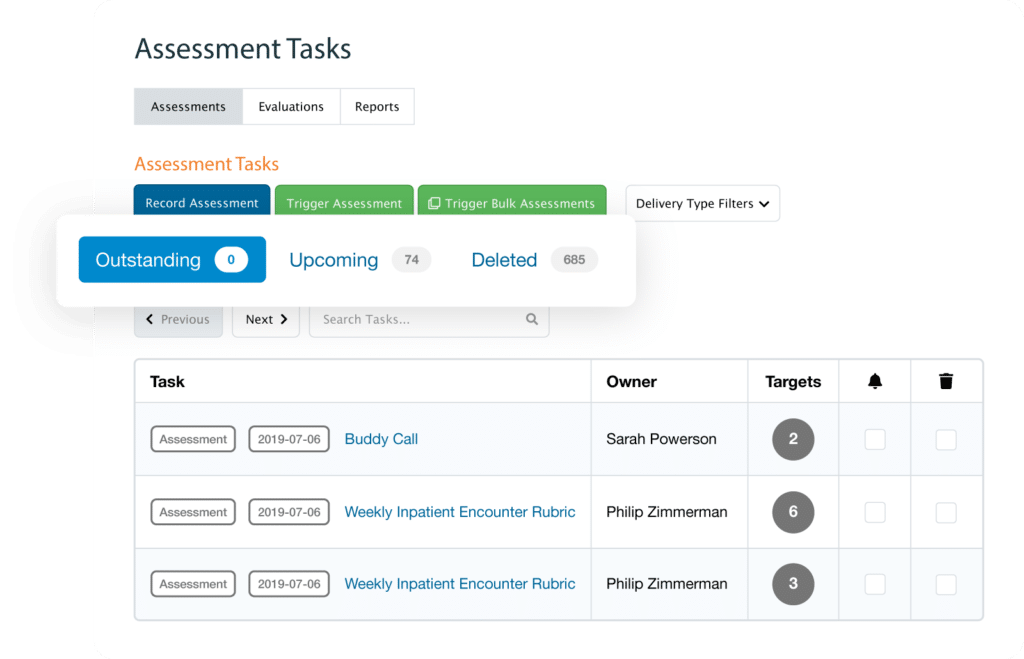The width and height of the screenshot is (1024, 659).
Task: Select the Deleted tasks tab
Action: [x=534, y=259]
